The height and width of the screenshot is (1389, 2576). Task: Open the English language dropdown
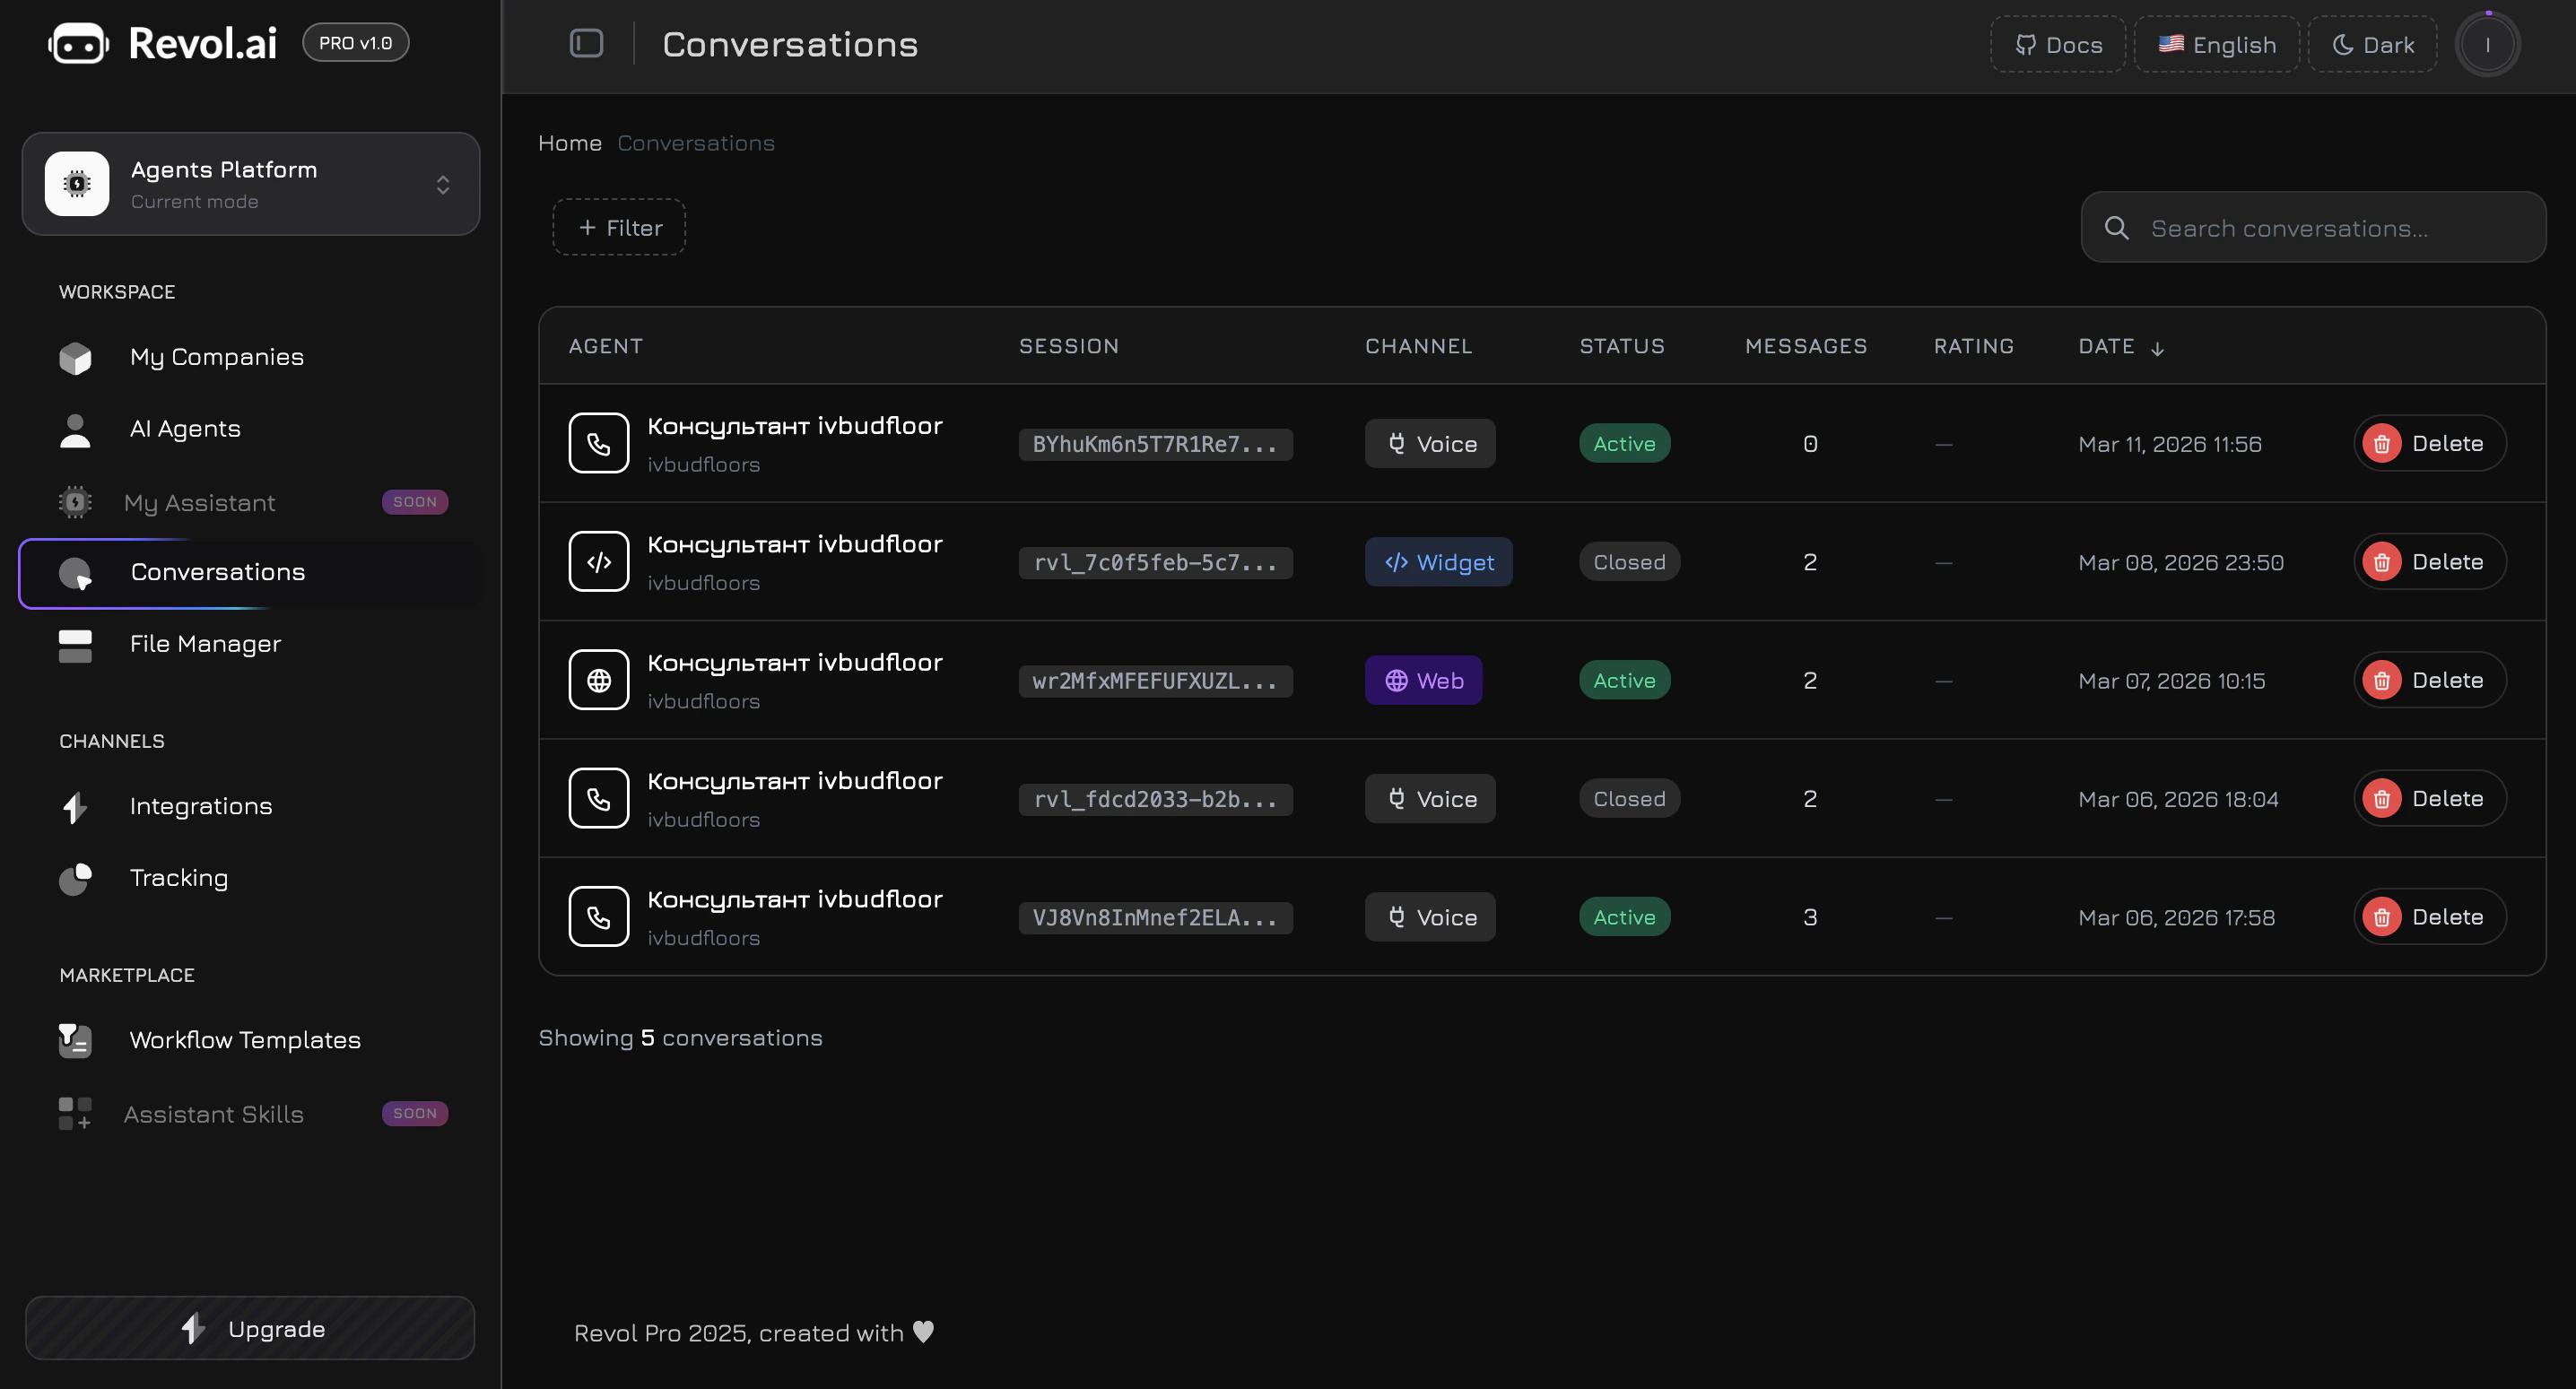2217,44
